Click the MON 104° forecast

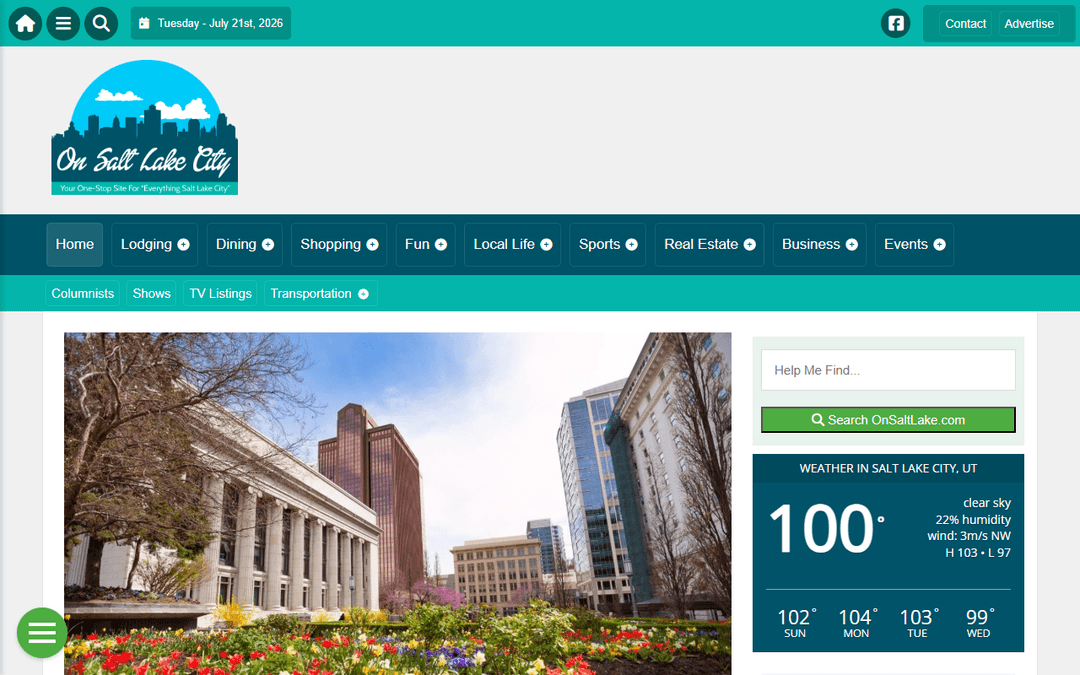point(857,623)
